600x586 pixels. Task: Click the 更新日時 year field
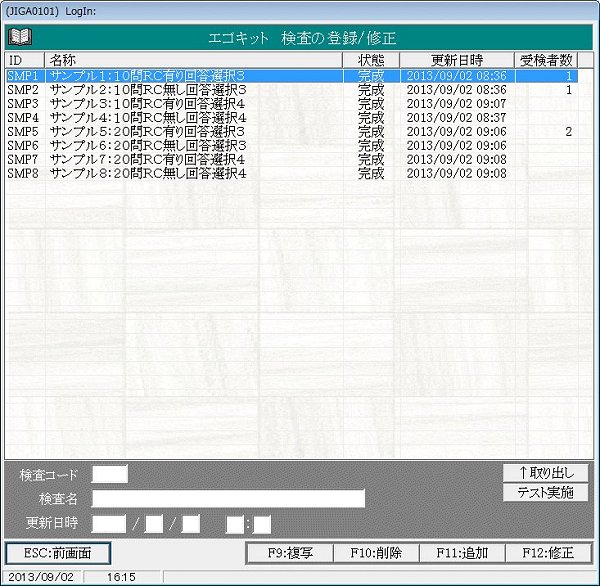(109, 524)
